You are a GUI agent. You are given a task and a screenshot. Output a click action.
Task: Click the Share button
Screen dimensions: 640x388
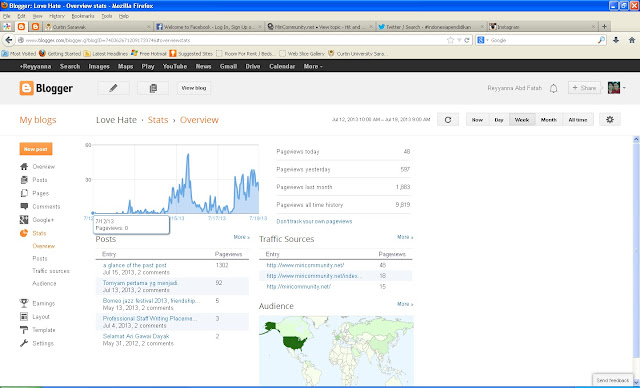tap(584, 88)
